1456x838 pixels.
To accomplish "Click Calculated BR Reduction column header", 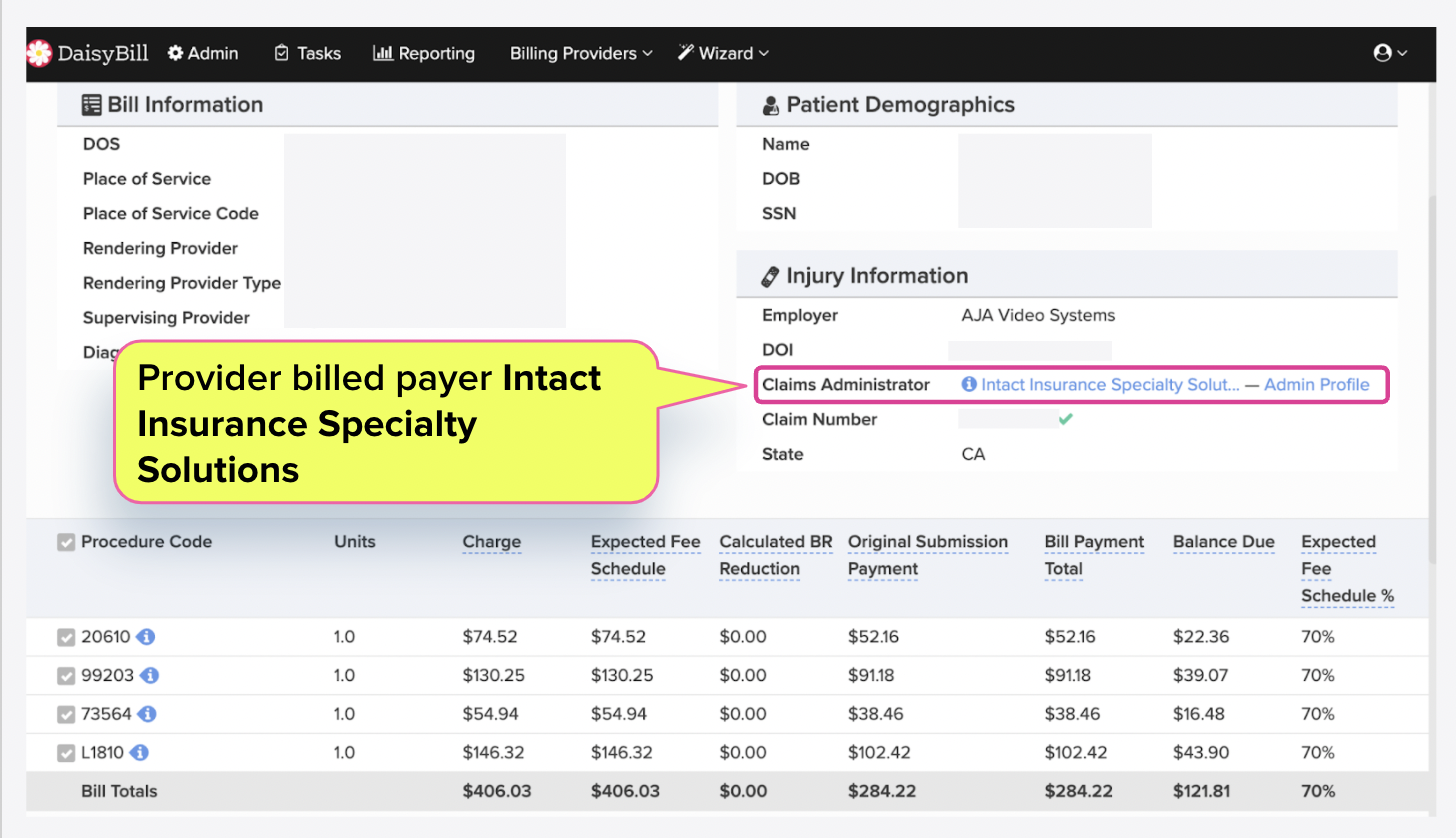I will point(776,555).
